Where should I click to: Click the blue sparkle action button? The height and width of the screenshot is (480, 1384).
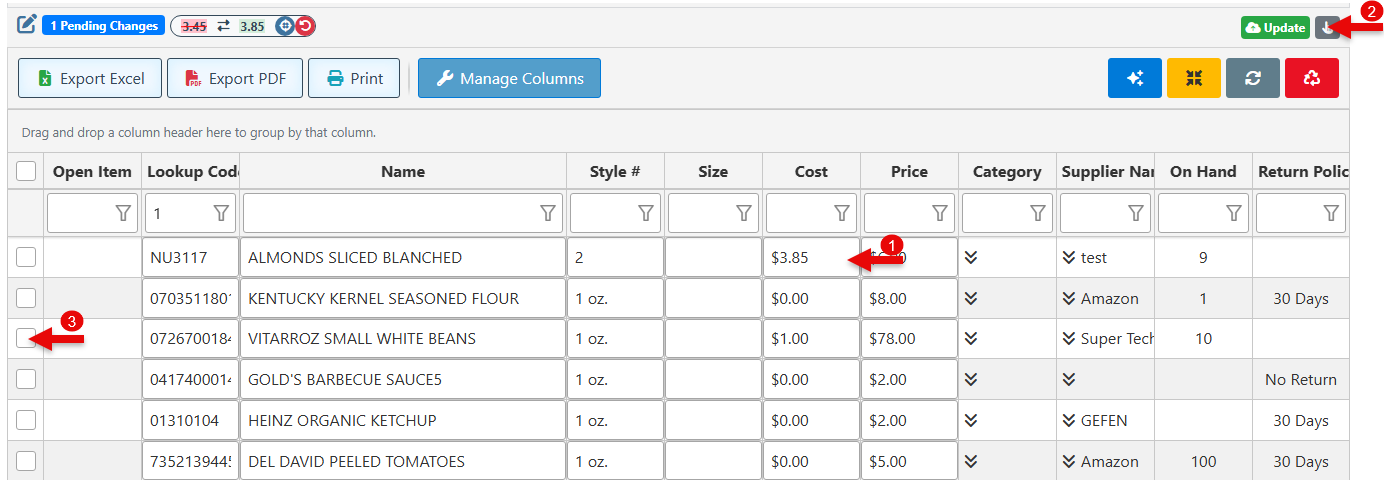pyautogui.click(x=1135, y=78)
